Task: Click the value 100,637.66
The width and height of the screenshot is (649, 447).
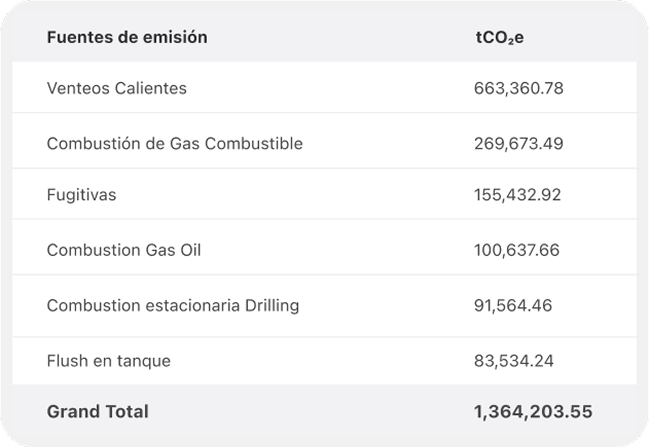Action: (x=519, y=250)
